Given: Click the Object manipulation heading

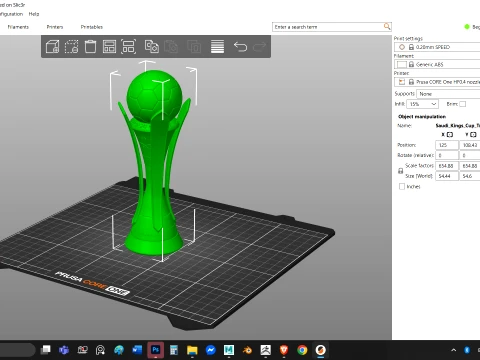Looking at the screenshot, I should click(x=422, y=116).
